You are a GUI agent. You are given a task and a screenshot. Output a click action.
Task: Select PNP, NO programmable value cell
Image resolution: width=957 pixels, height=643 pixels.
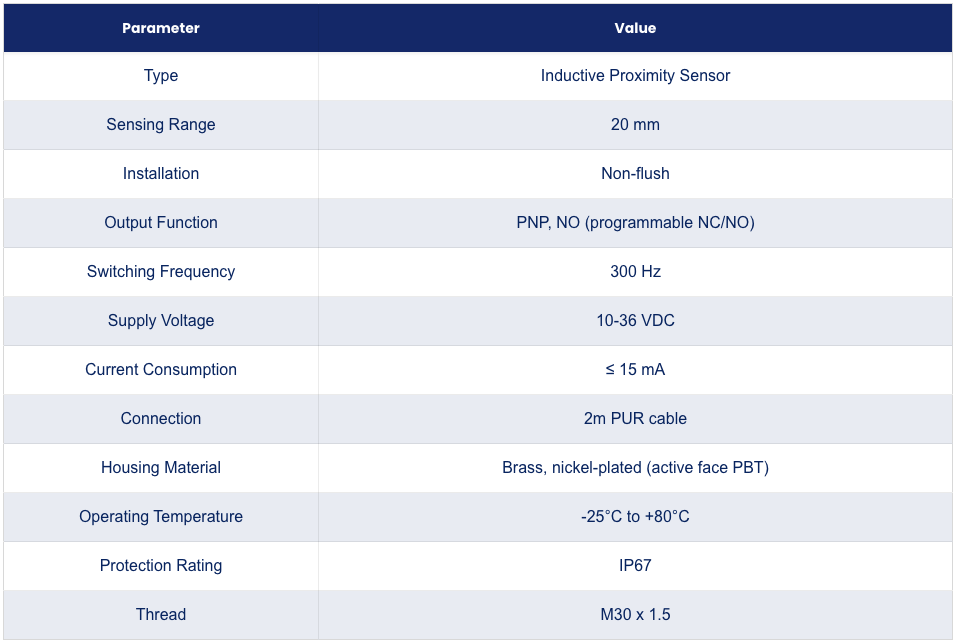(x=635, y=223)
